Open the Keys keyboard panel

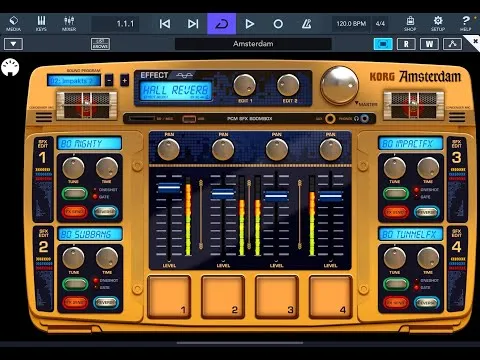tap(41, 24)
